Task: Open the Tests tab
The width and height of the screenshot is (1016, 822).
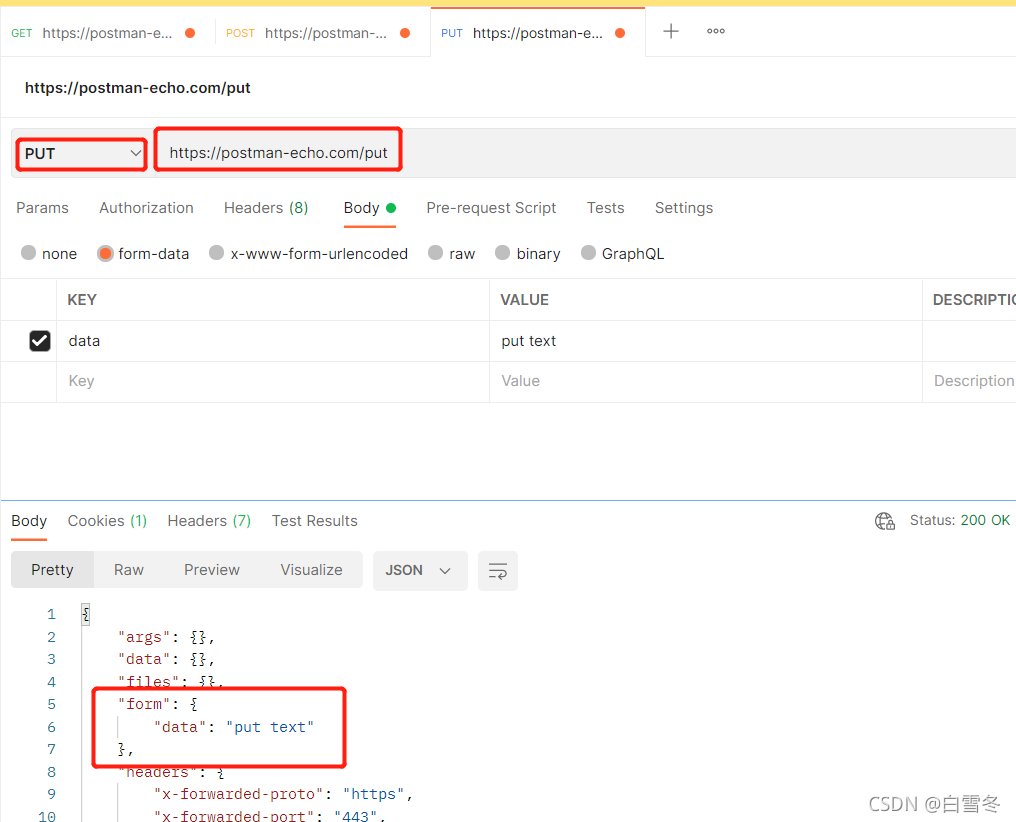Action: click(x=605, y=208)
